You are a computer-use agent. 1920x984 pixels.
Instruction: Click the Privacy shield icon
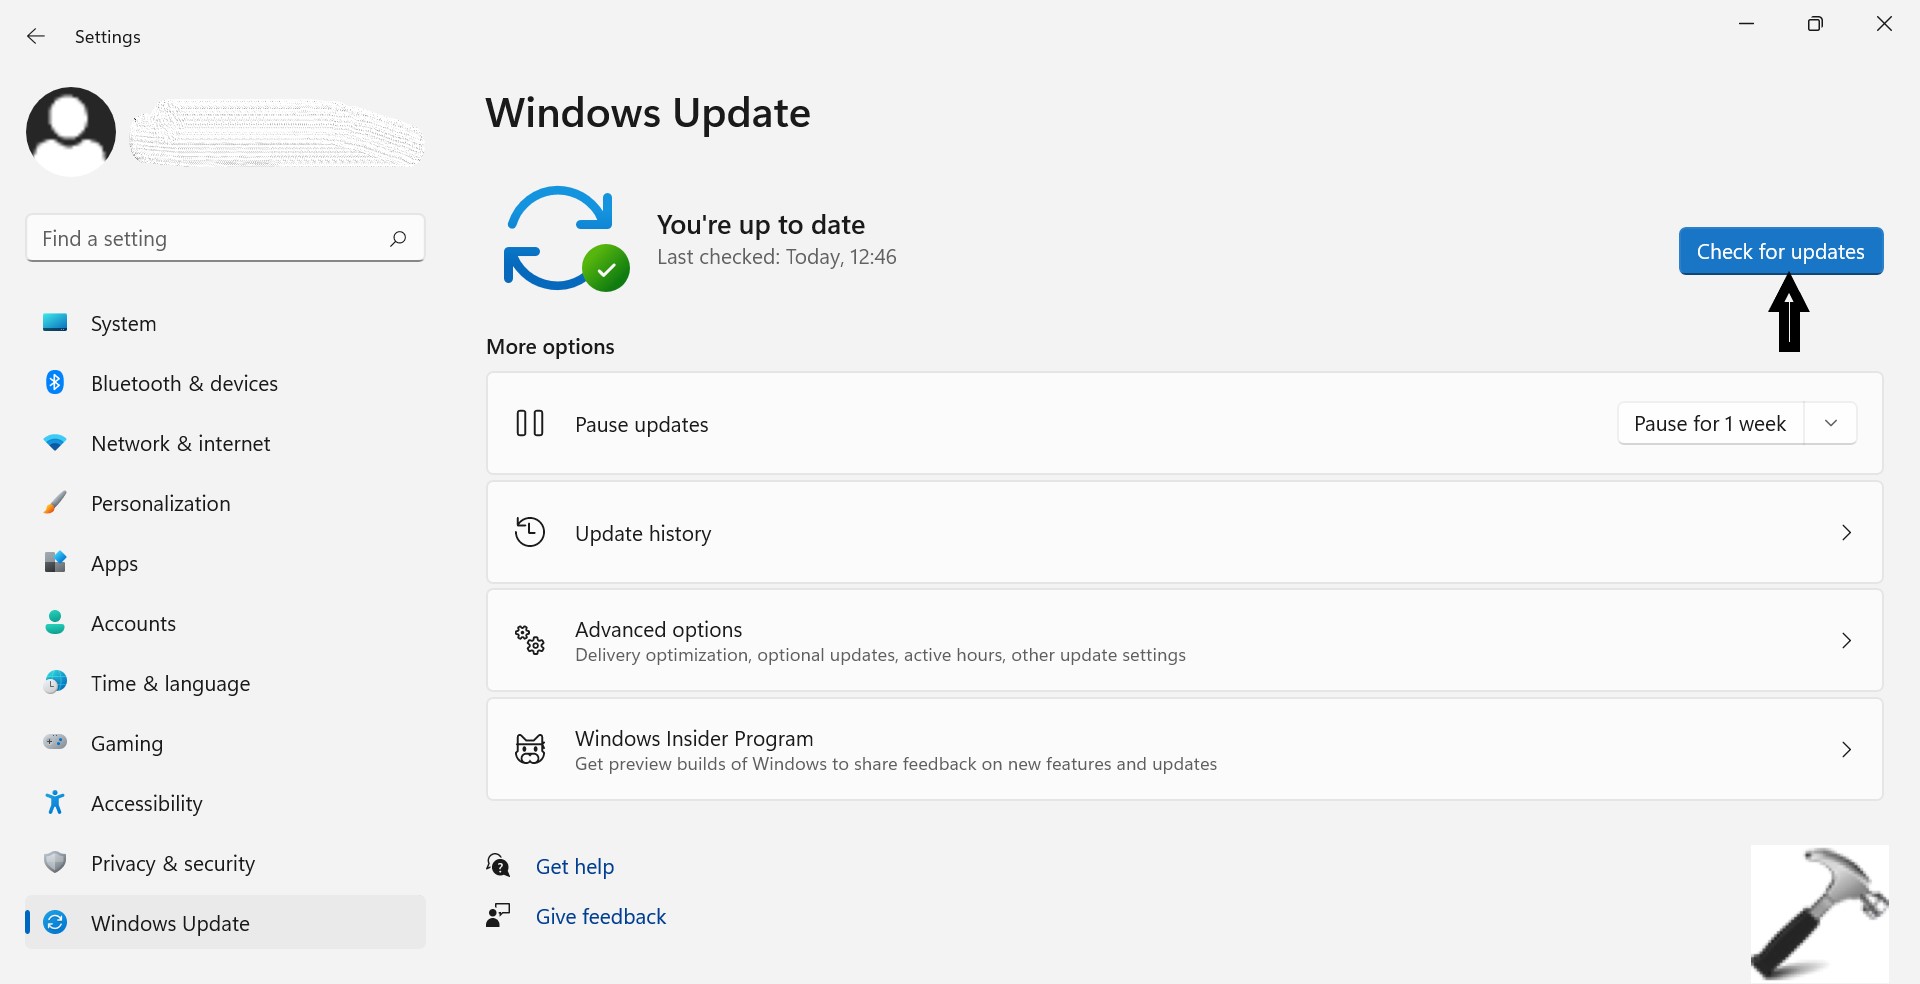(x=55, y=863)
